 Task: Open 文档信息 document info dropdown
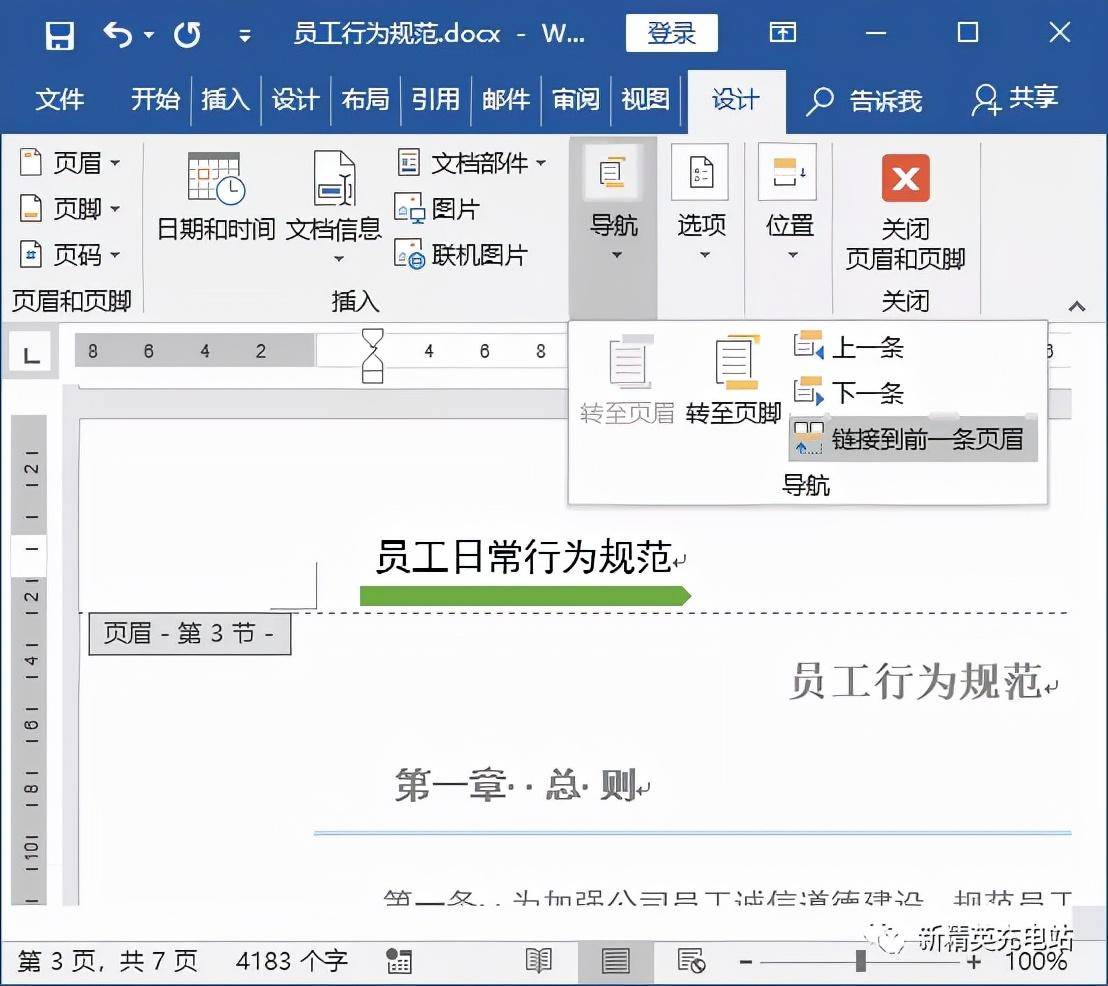coord(334,206)
